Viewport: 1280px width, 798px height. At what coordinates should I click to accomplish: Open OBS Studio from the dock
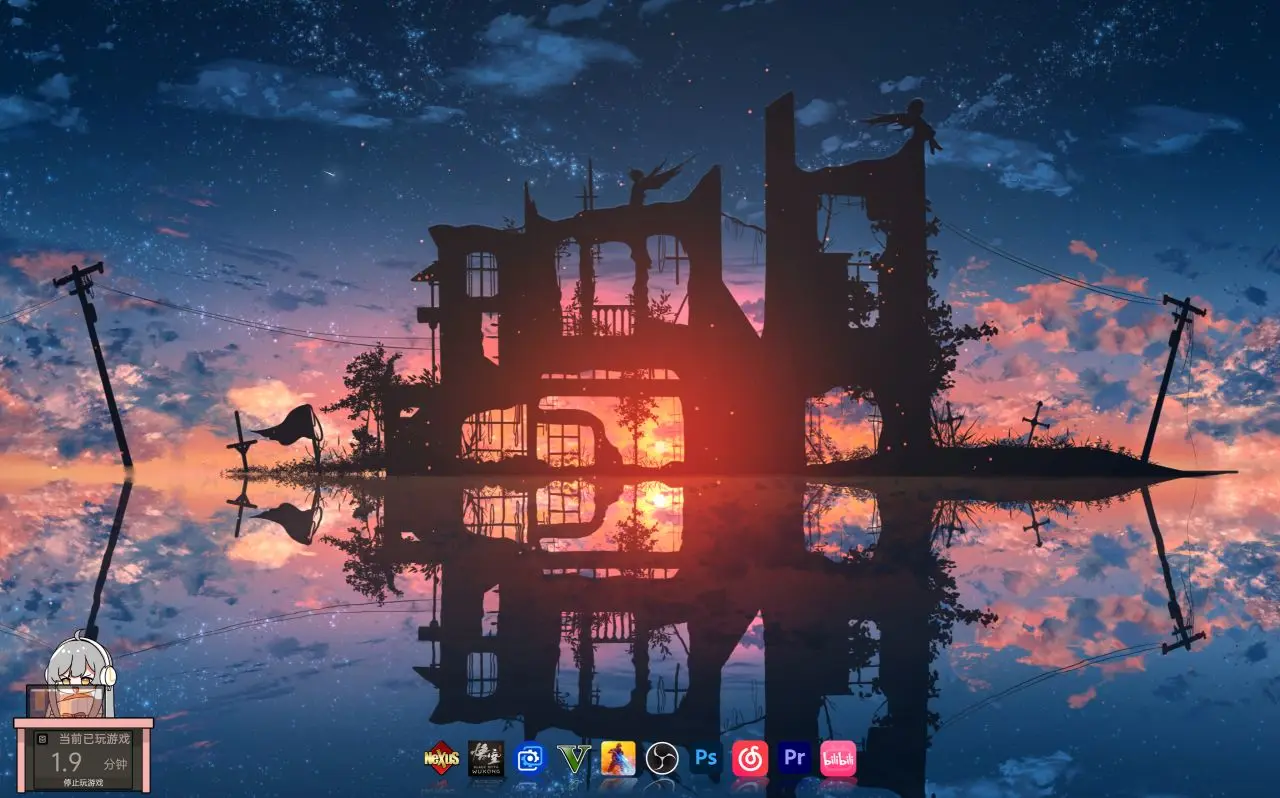pyautogui.click(x=662, y=758)
